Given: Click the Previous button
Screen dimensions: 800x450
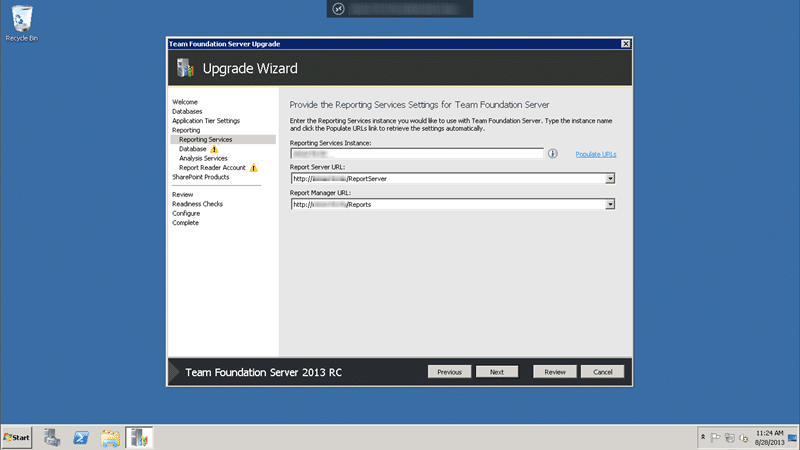Looking at the screenshot, I should tap(449, 372).
